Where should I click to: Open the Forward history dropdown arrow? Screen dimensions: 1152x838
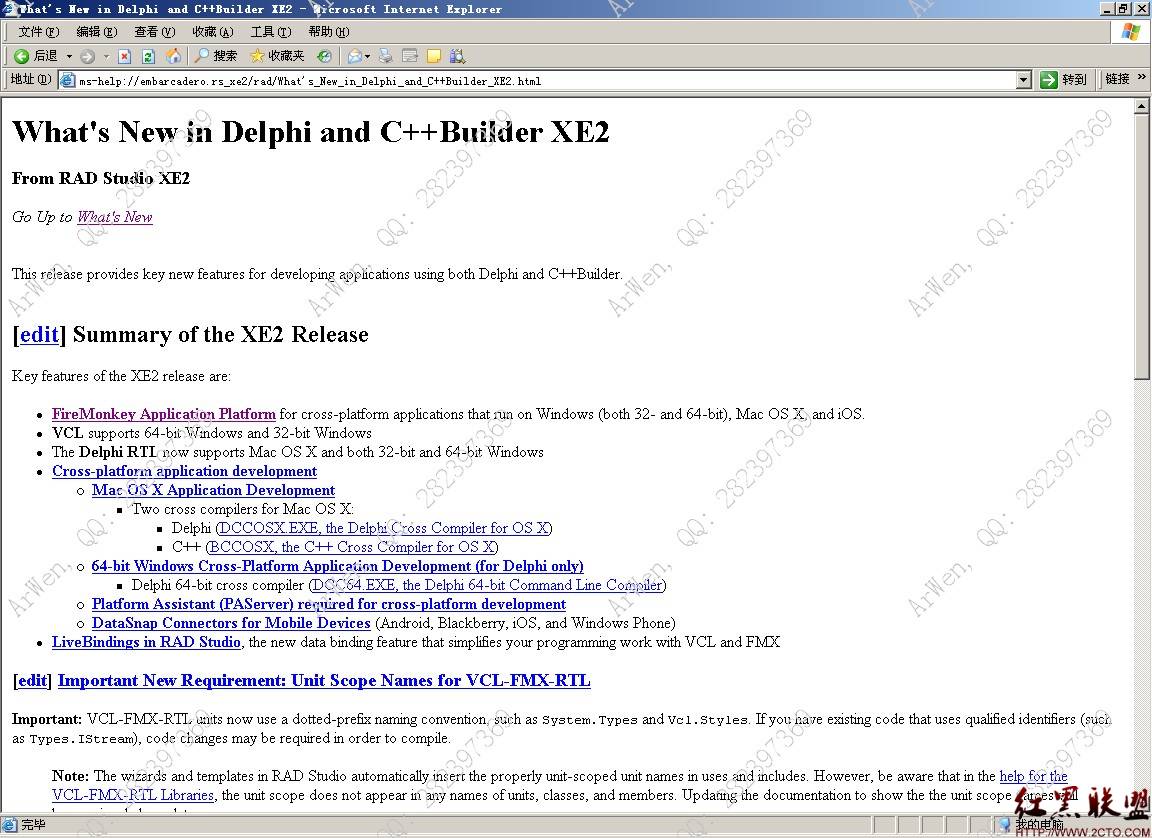[x=106, y=56]
